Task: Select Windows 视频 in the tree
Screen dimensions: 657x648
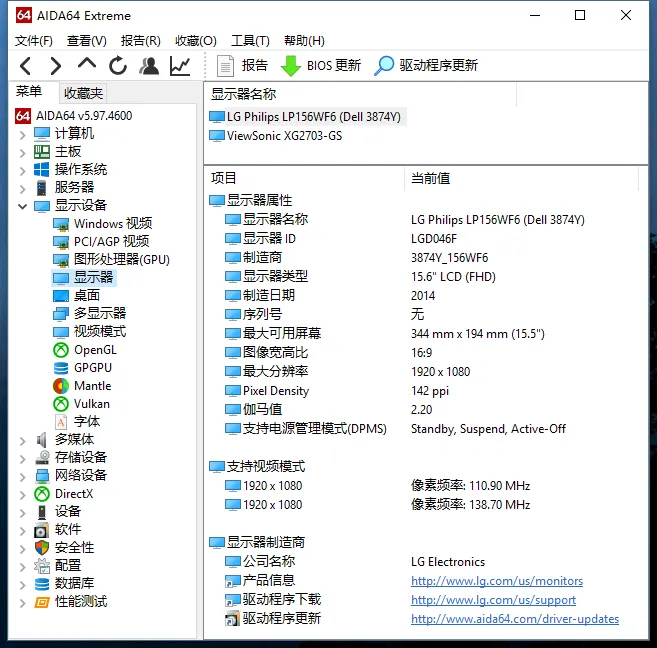Action: [103, 224]
